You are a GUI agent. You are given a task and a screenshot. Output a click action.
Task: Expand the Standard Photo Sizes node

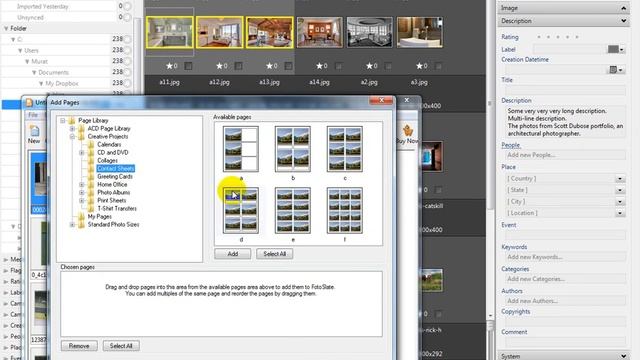(x=72, y=224)
